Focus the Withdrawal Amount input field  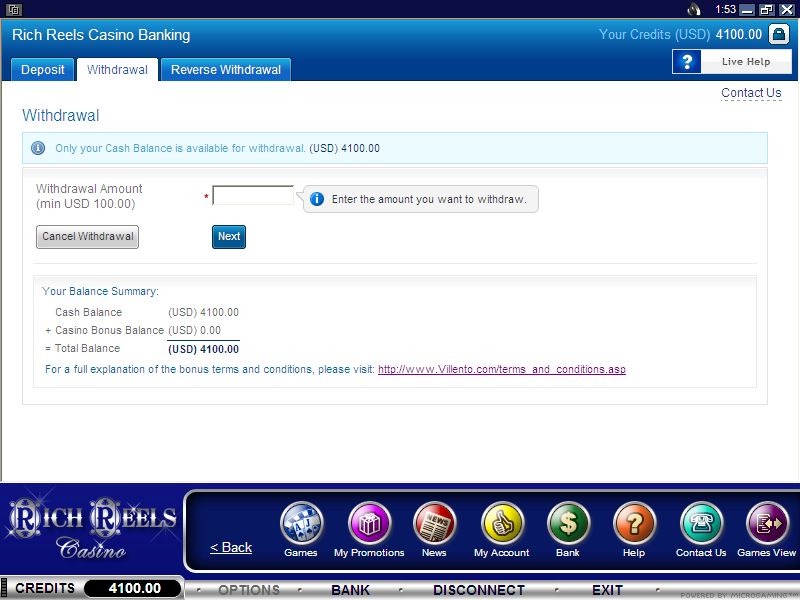[253, 195]
